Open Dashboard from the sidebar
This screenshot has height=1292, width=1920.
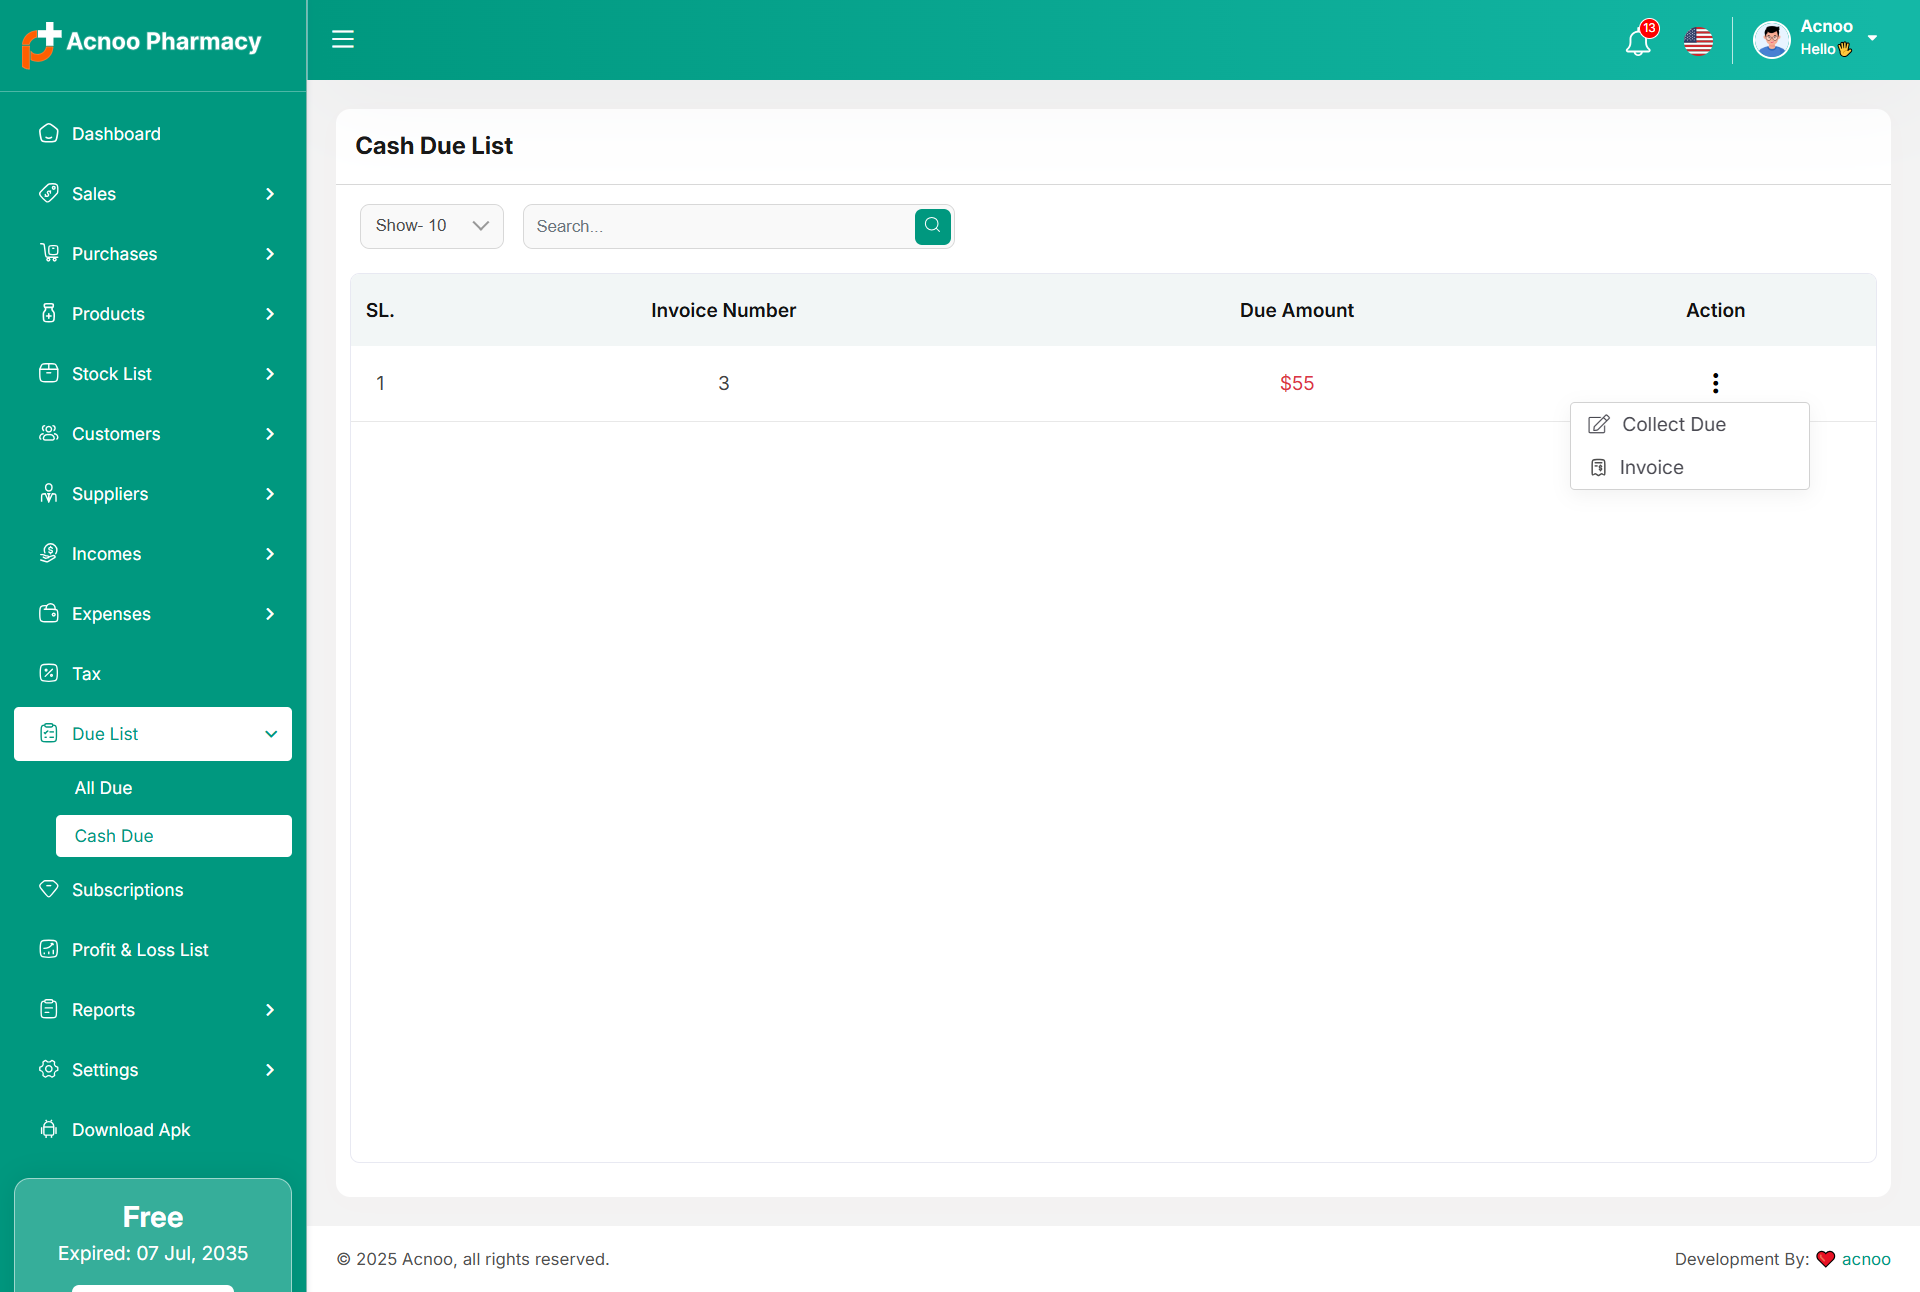(116, 134)
